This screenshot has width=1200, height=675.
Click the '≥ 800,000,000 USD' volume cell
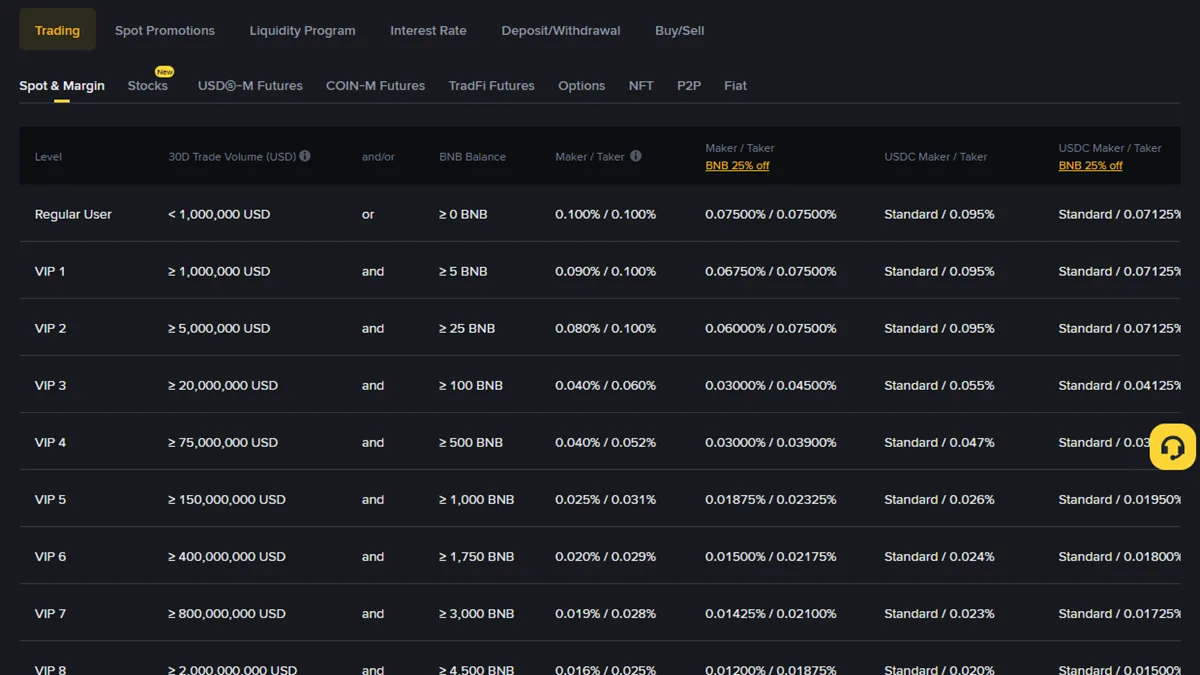(x=227, y=613)
